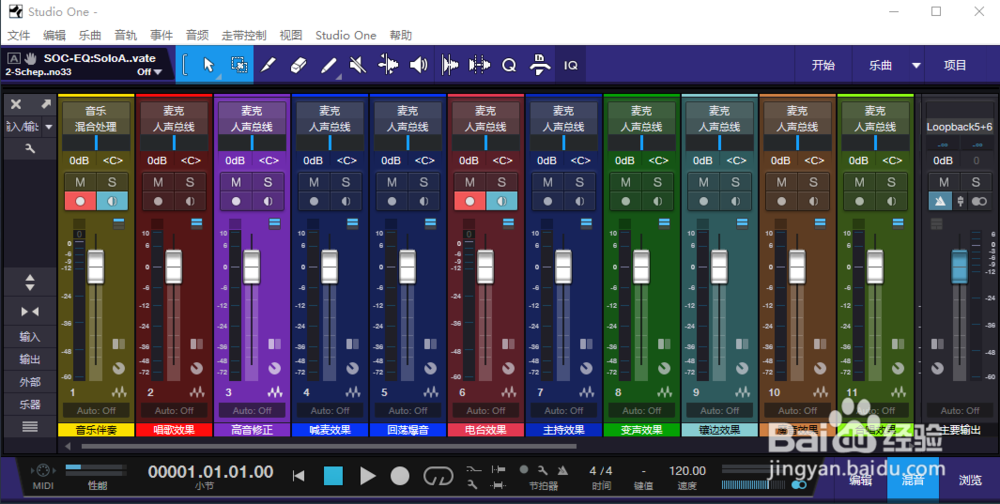Mute the 喊麦效果 channel
The image size is (1000, 504).
[314, 182]
